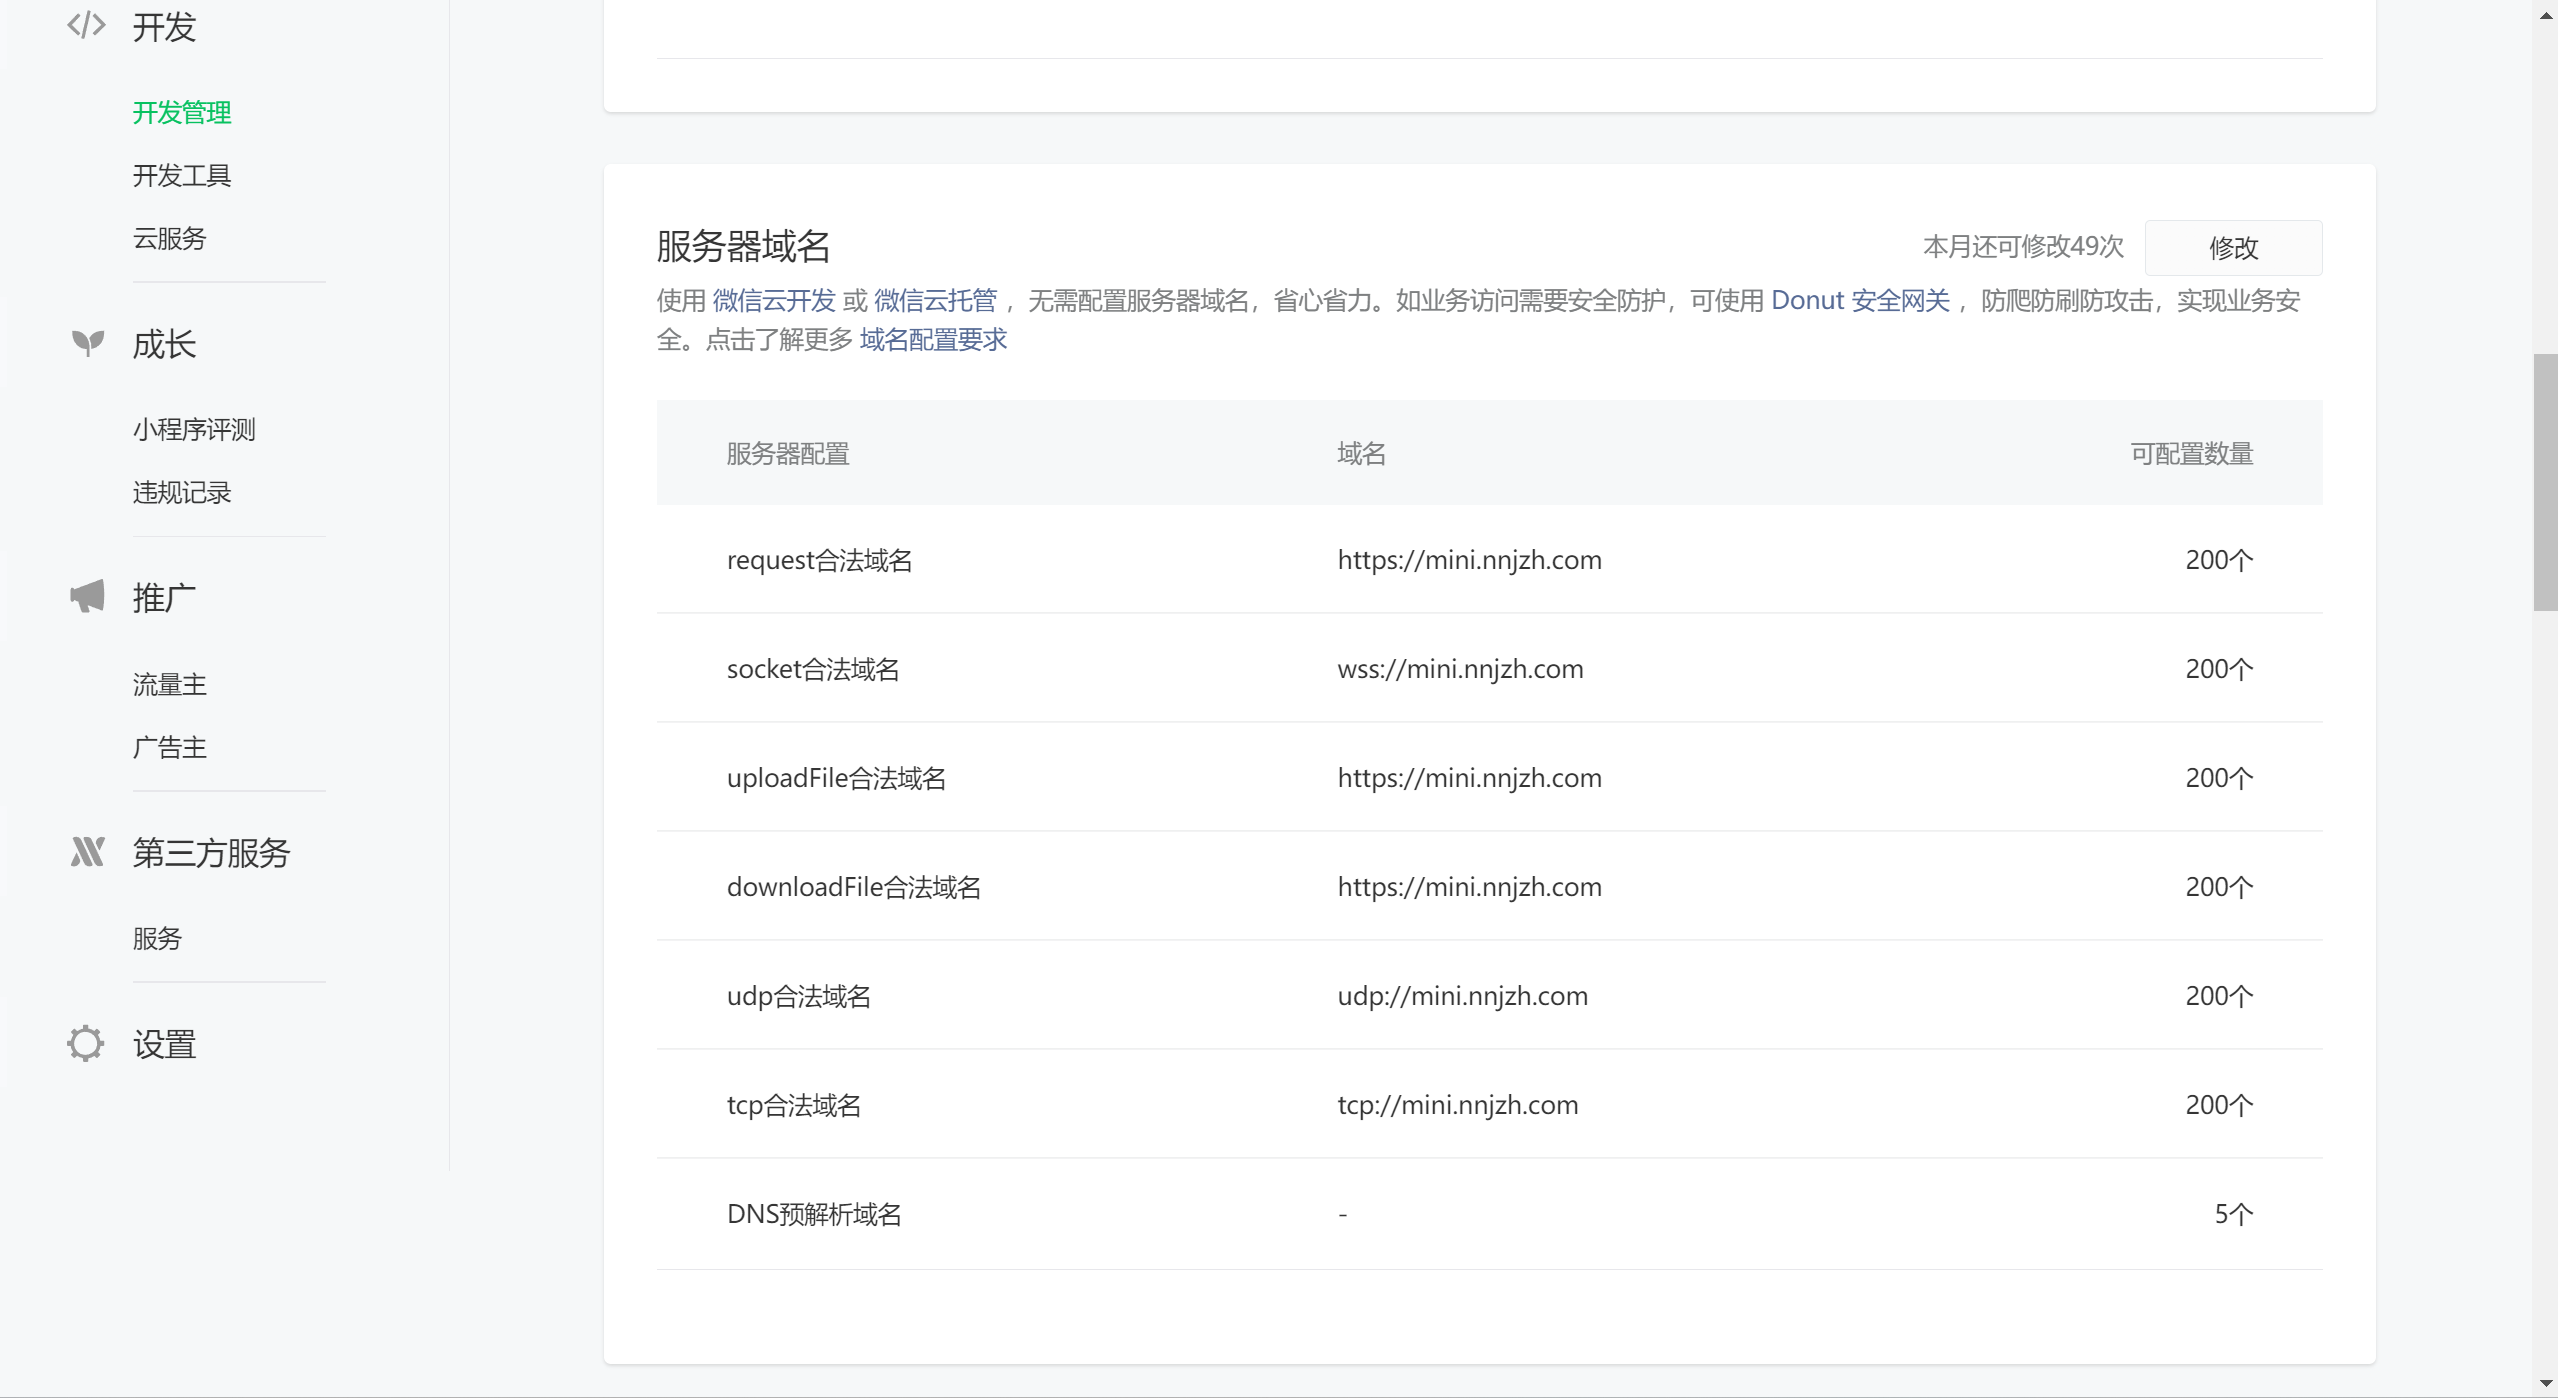Open 开发管理 in the sidebar
The width and height of the screenshot is (2558, 1398).
(182, 112)
